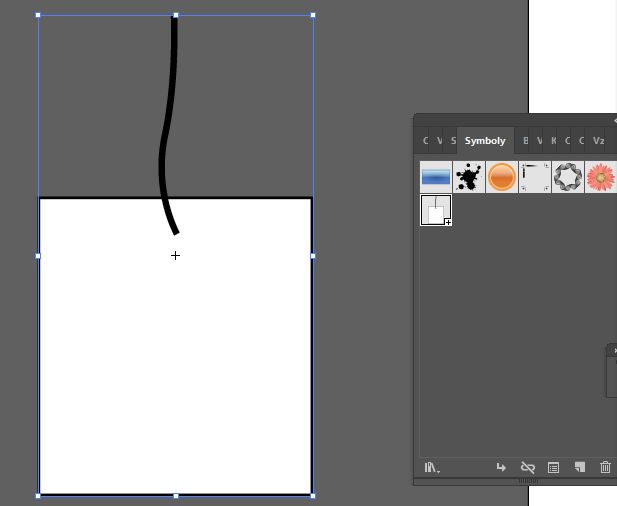Switch to the Symboly tab

[x=485, y=140]
